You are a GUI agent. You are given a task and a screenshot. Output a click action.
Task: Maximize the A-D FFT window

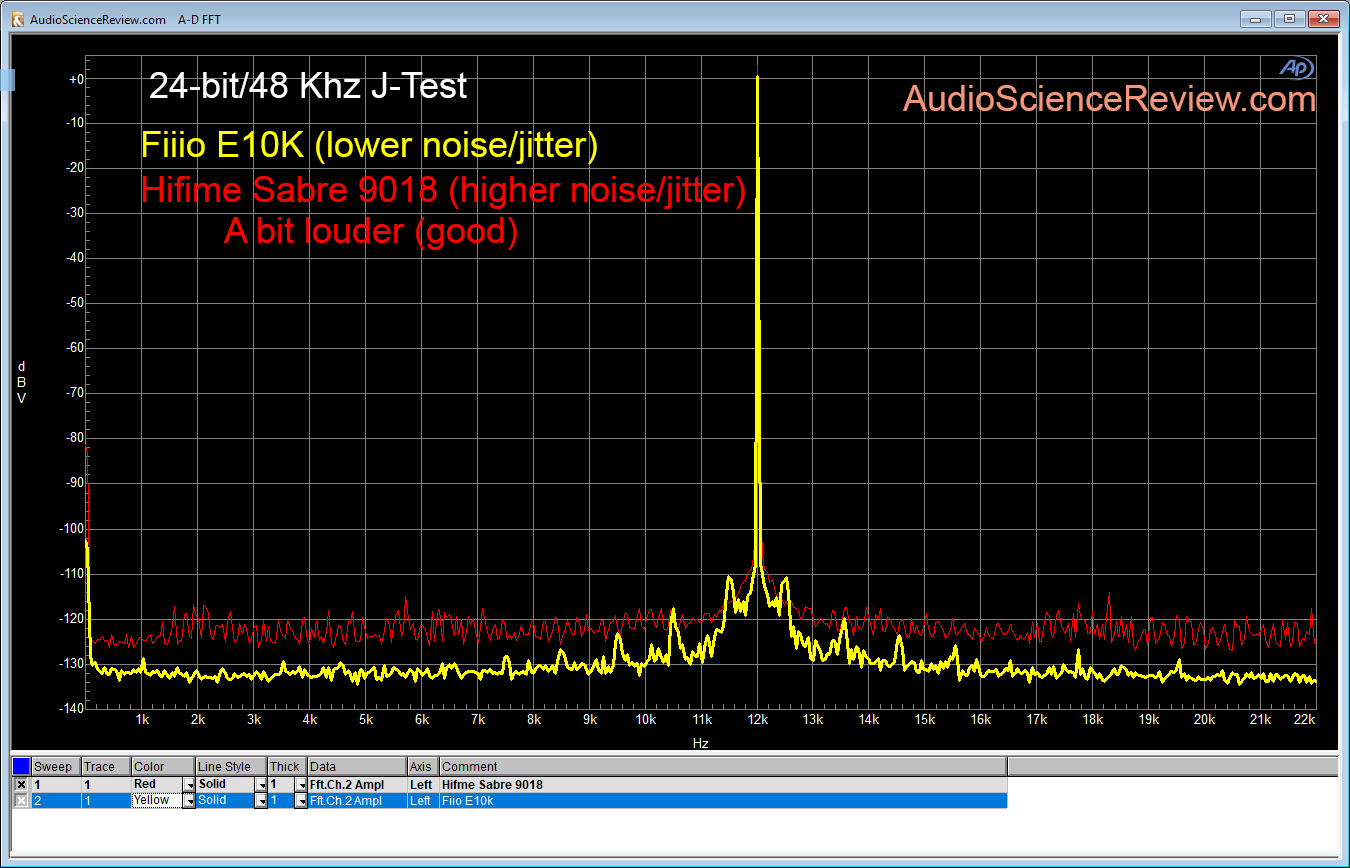pyautogui.click(x=1289, y=19)
